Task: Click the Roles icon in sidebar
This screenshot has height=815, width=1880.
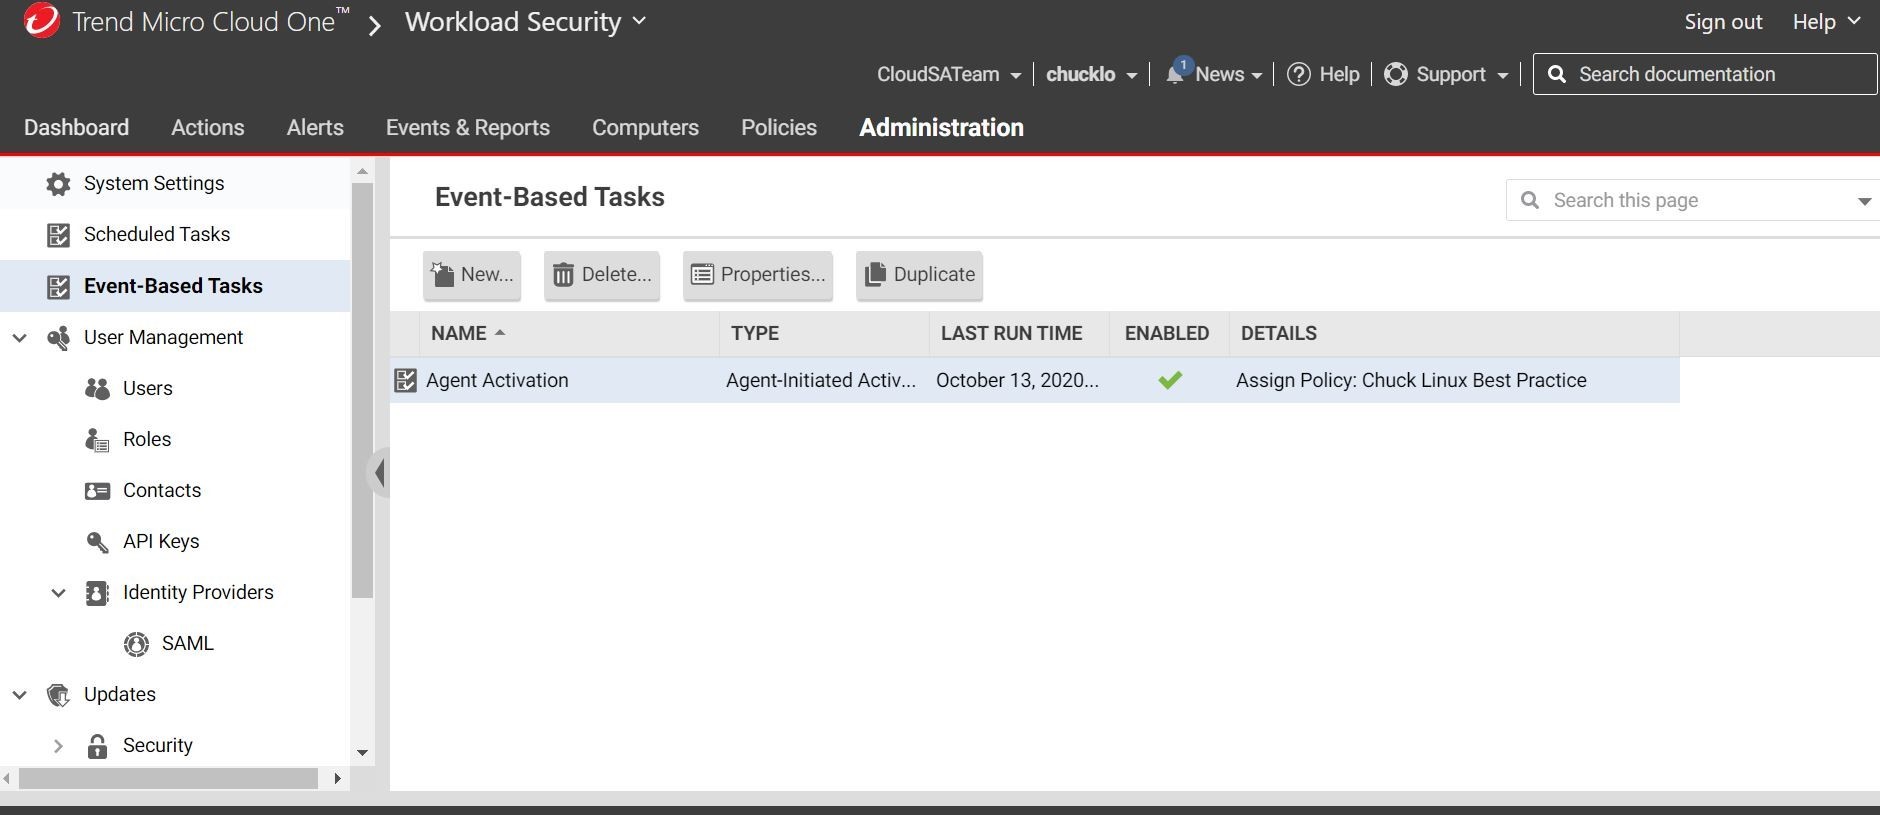Action: click(x=97, y=440)
